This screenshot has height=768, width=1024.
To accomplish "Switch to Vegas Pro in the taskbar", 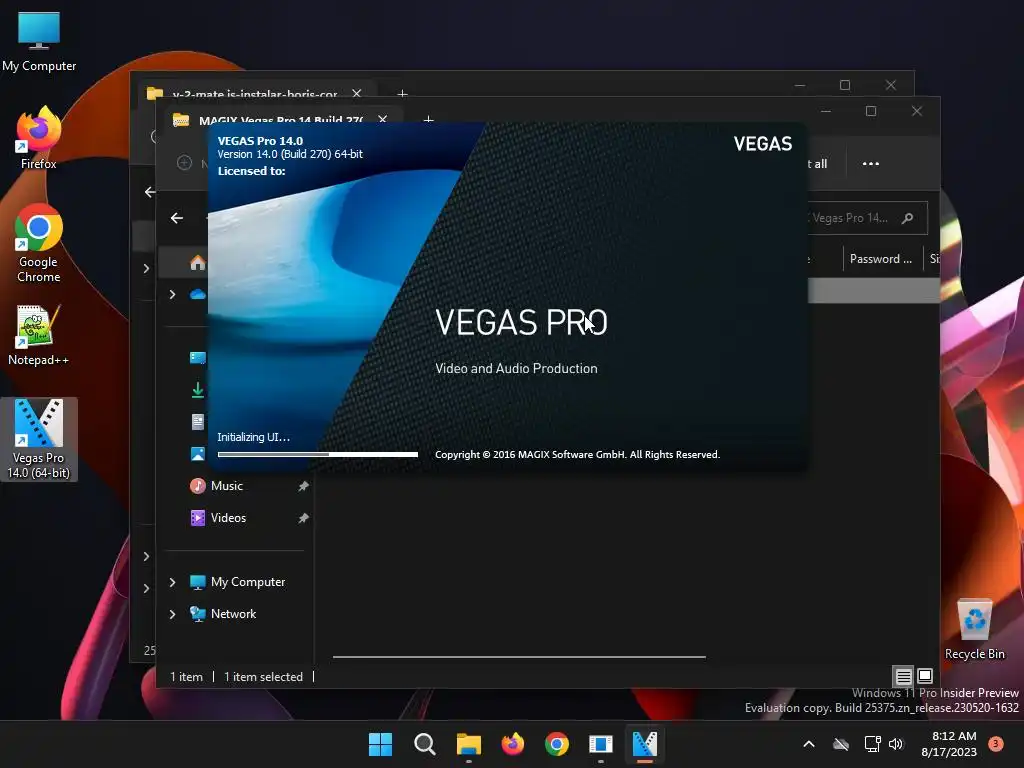I will click(x=645, y=744).
